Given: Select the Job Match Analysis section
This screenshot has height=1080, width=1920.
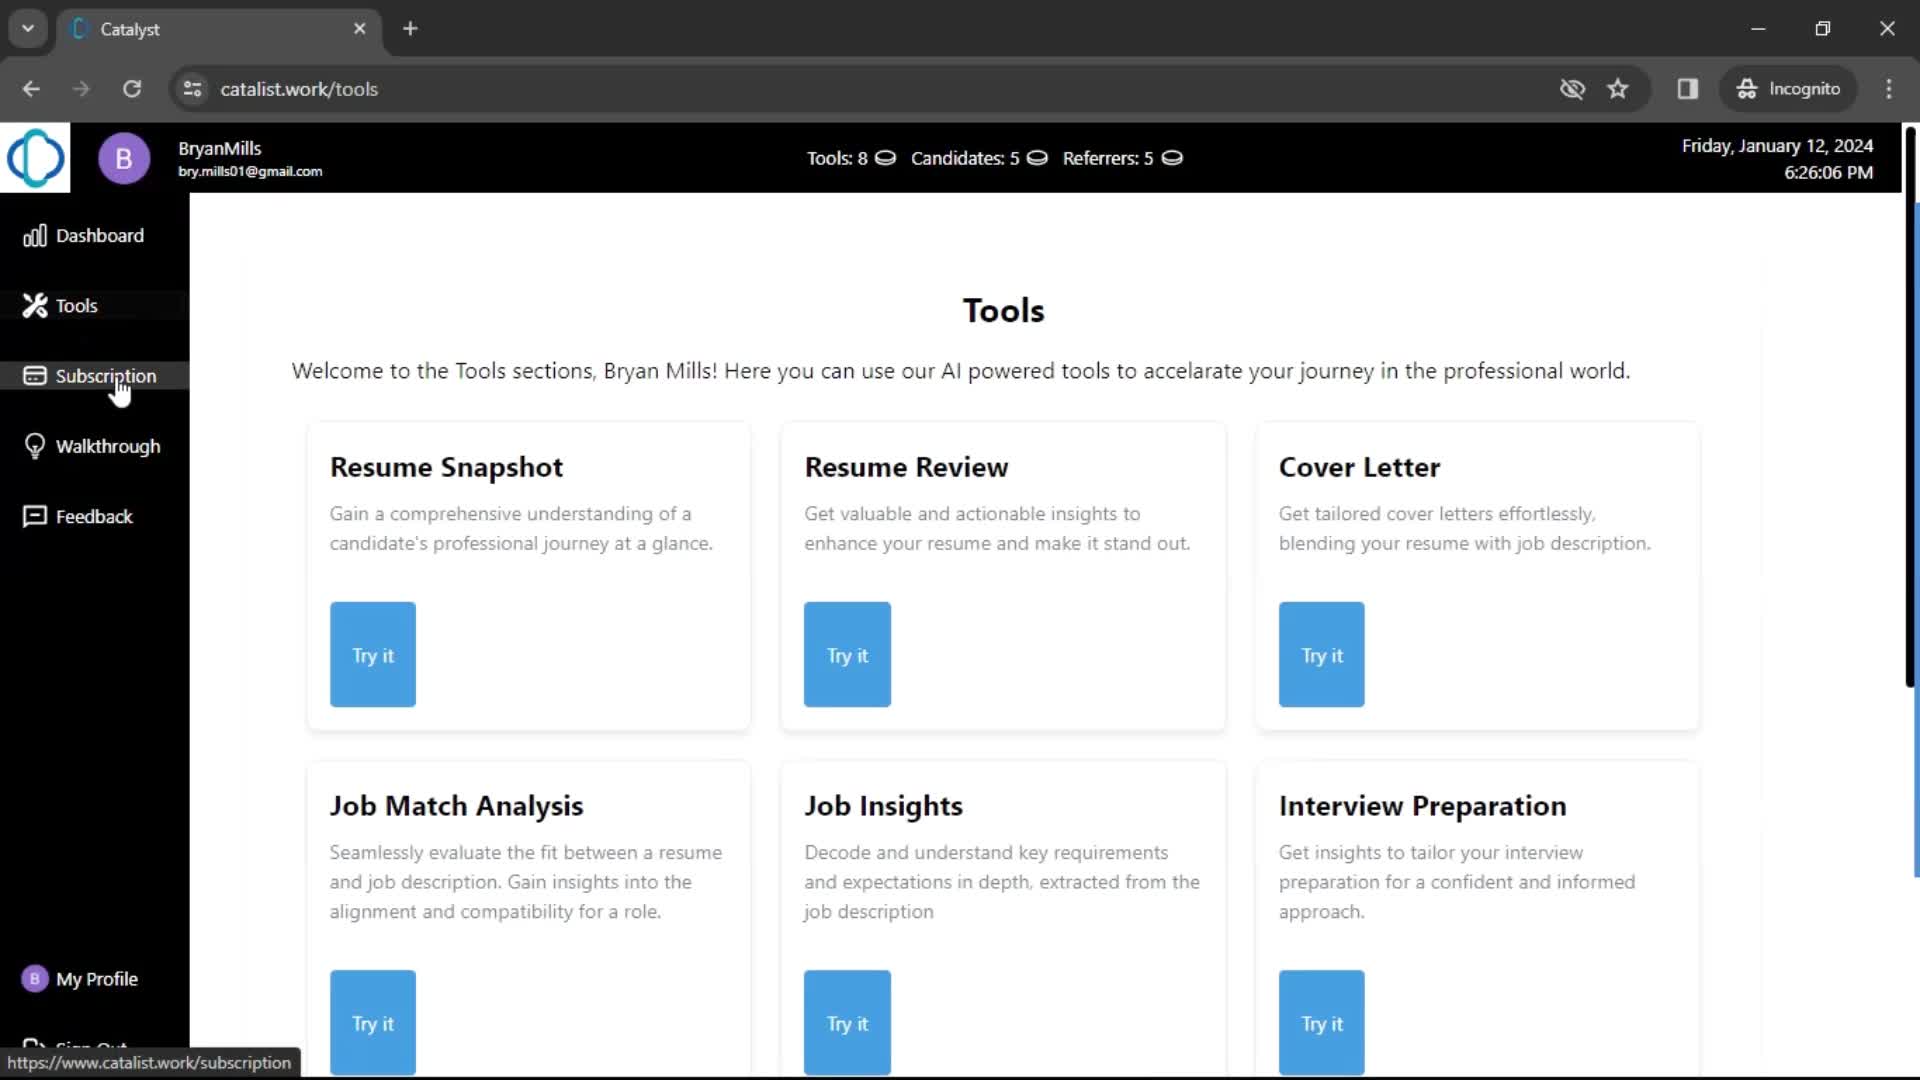Looking at the screenshot, I should point(527,923).
